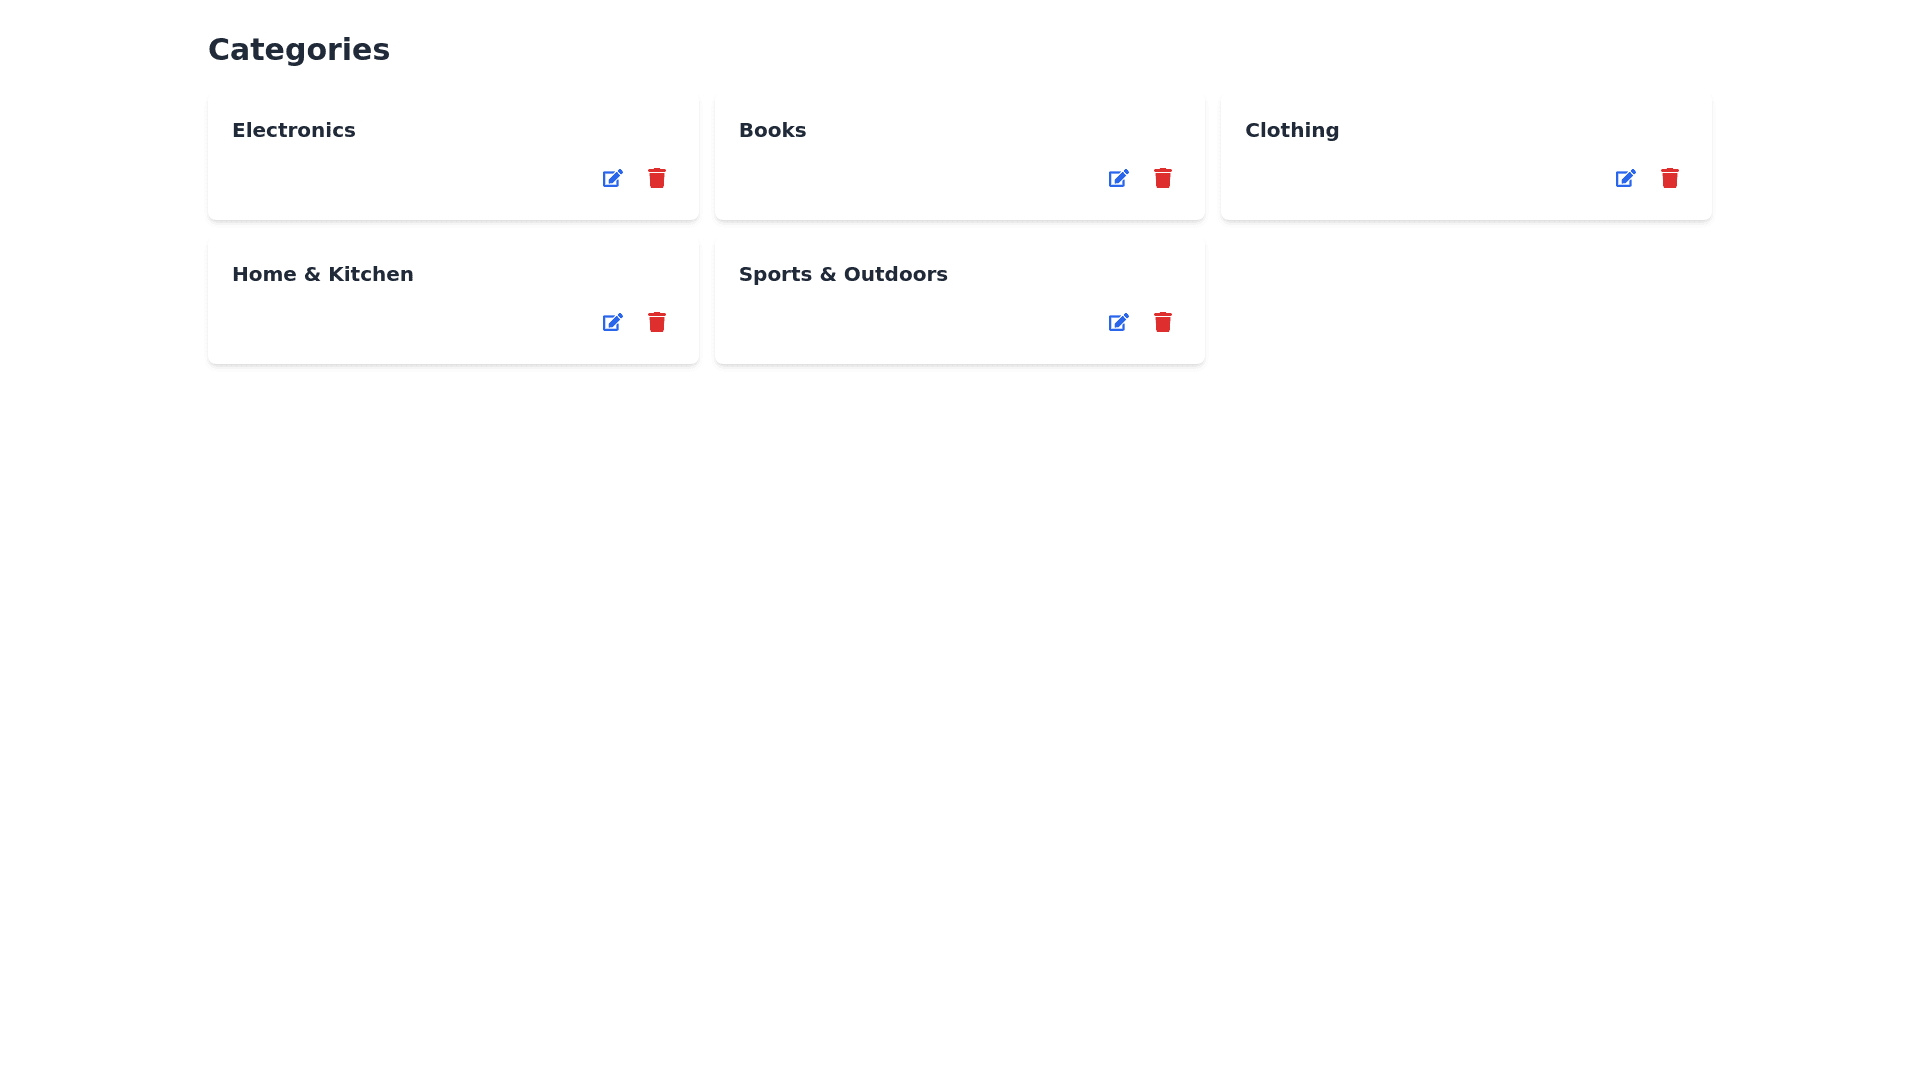Click blank space in Books card
The image size is (1920, 1080).
900,180
